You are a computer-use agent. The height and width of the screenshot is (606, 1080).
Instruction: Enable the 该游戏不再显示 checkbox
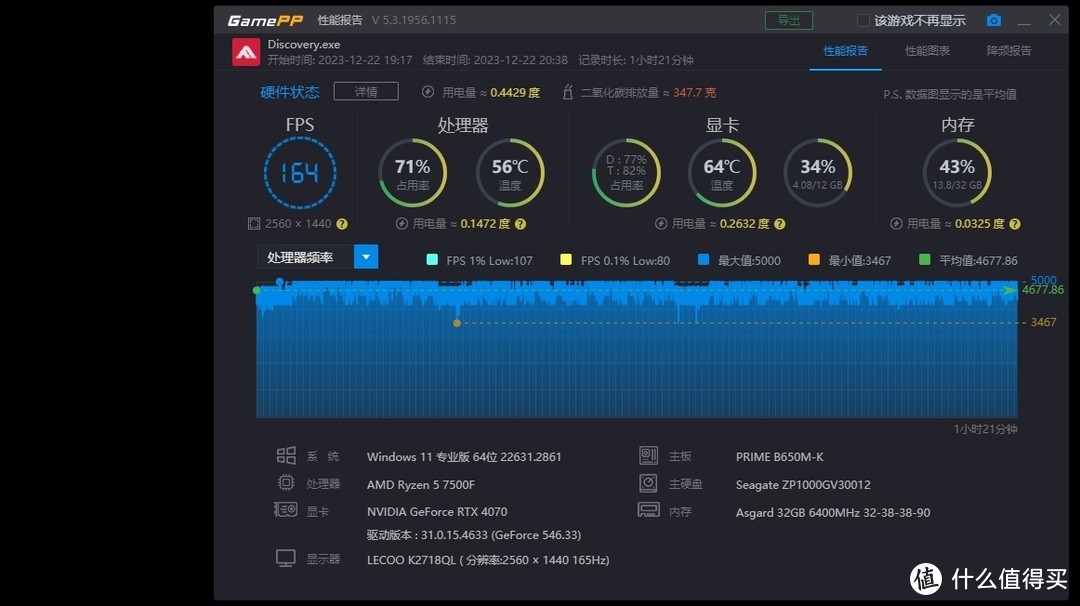[x=862, y=21]
